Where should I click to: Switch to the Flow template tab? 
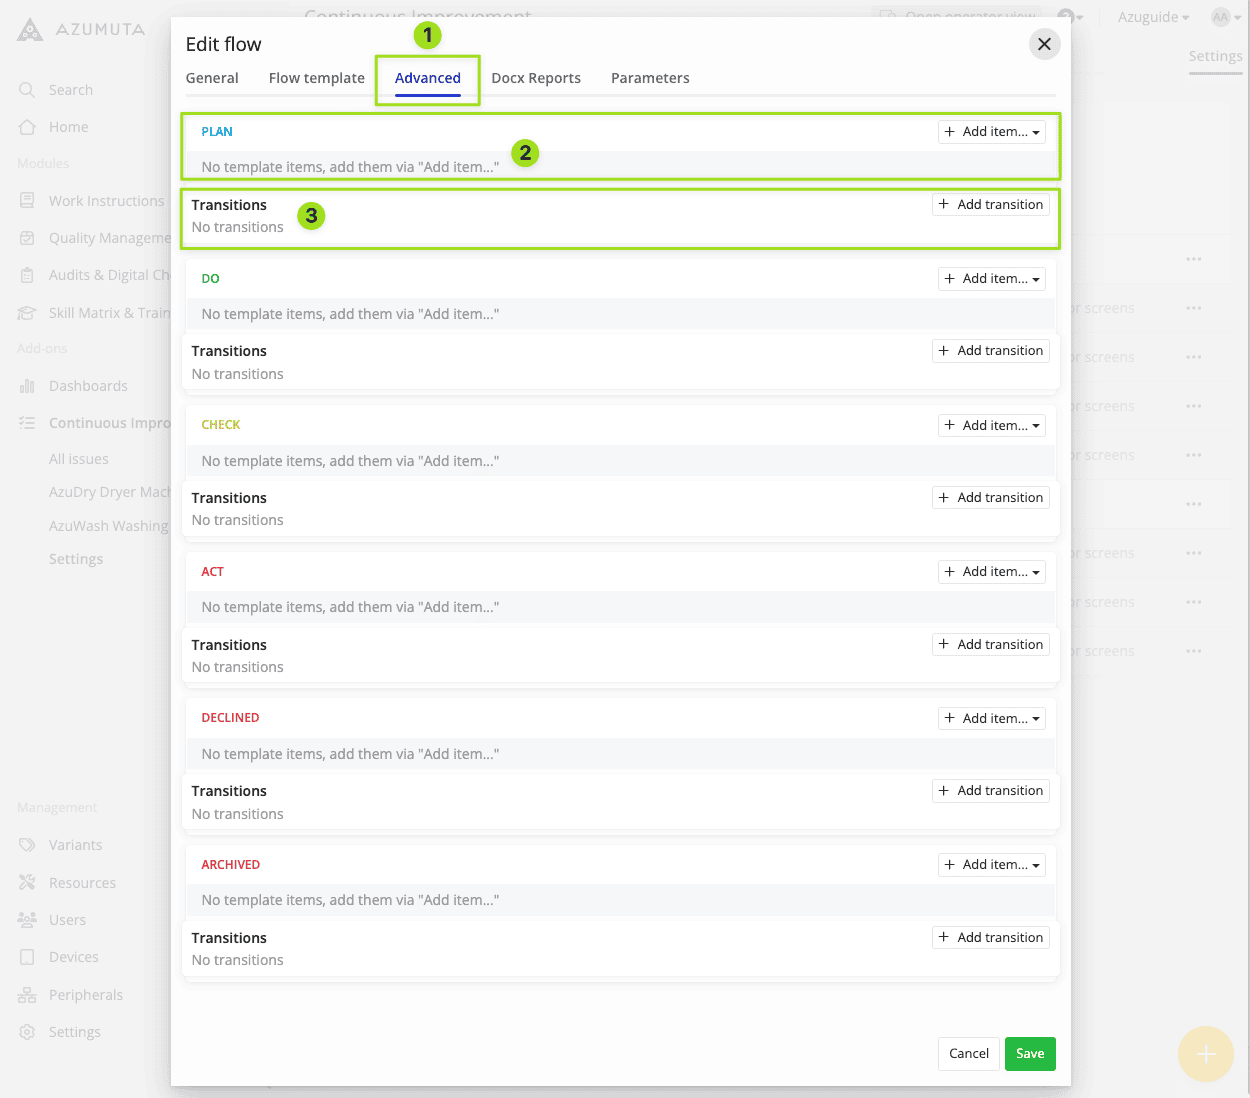coord(316,78)
